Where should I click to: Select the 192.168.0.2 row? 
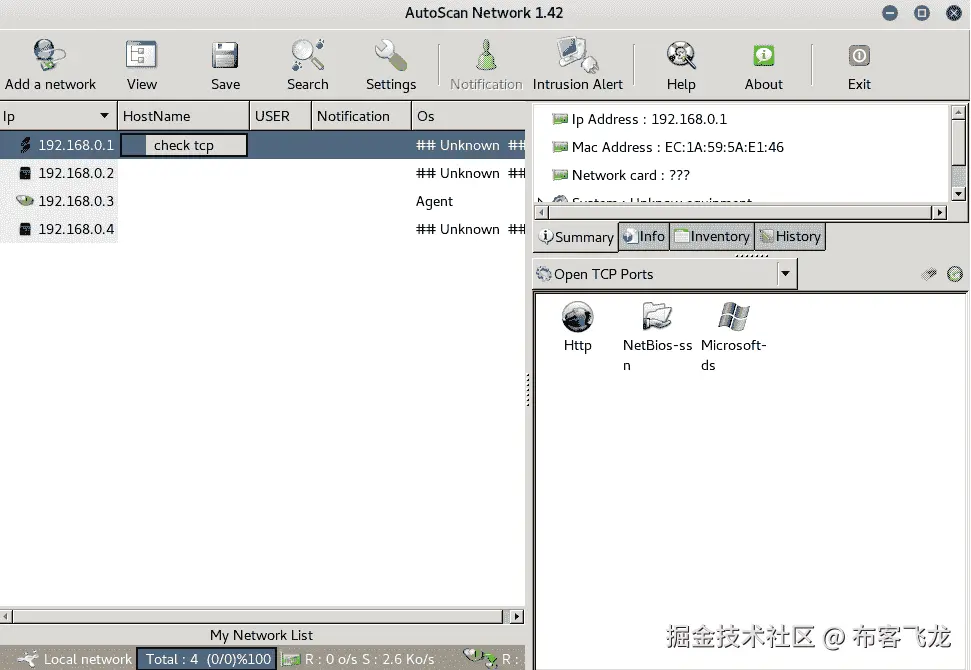[x=263, y=173]
